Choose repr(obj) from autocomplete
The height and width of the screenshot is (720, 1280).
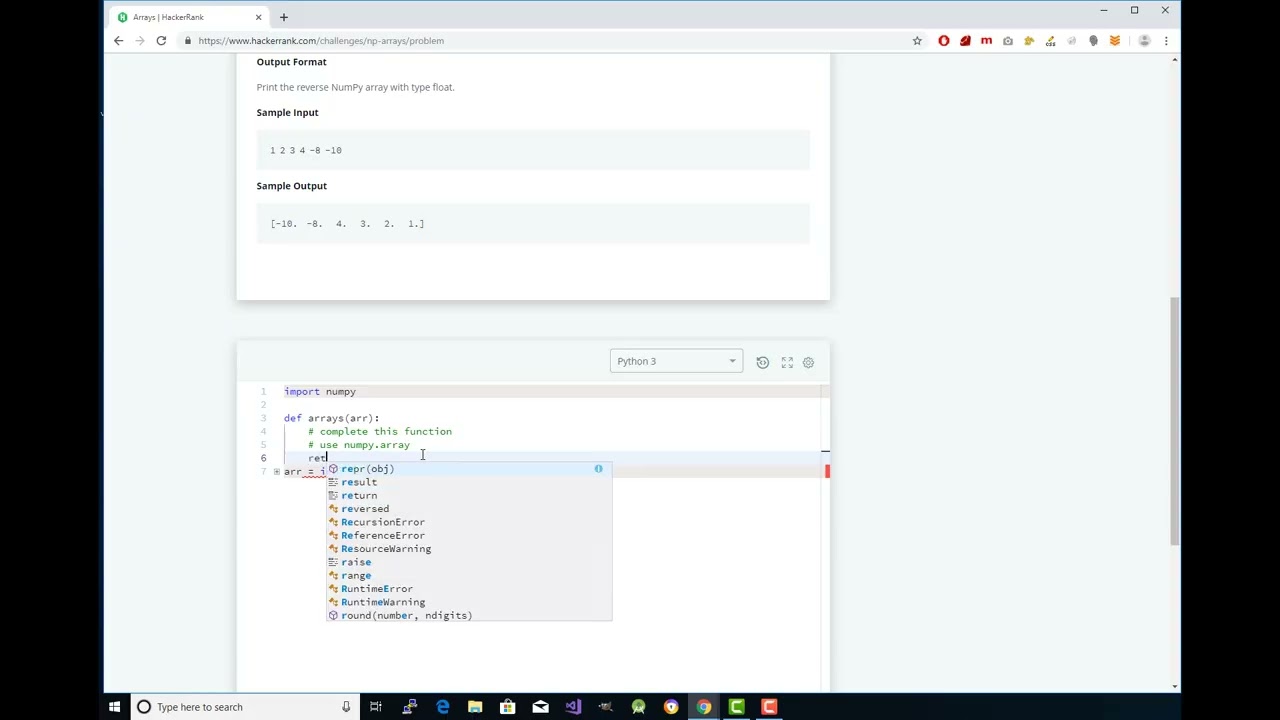(468, 469)
